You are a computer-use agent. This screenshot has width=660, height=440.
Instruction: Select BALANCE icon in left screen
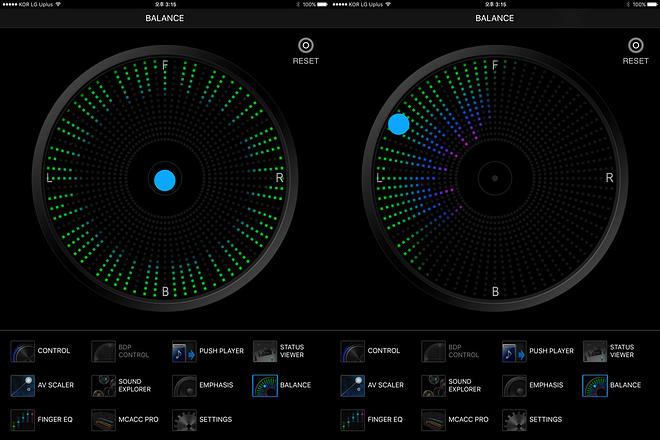point(265,386)
